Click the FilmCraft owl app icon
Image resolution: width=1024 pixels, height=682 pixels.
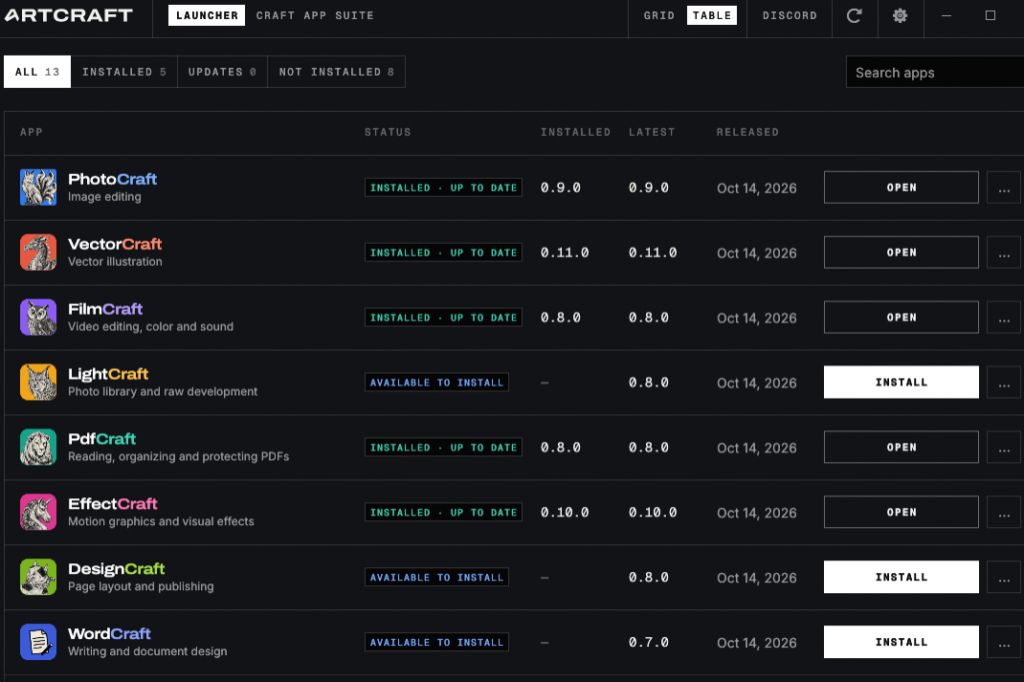click(x=38, y=317)
